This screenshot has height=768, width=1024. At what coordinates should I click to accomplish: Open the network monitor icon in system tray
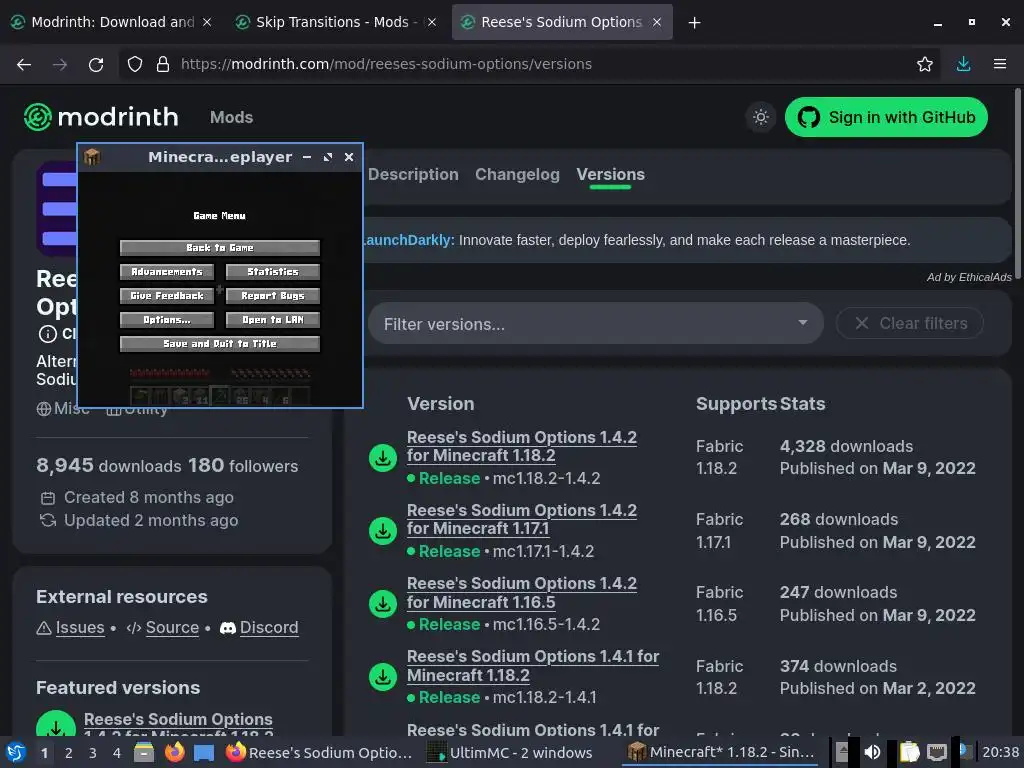937,752
